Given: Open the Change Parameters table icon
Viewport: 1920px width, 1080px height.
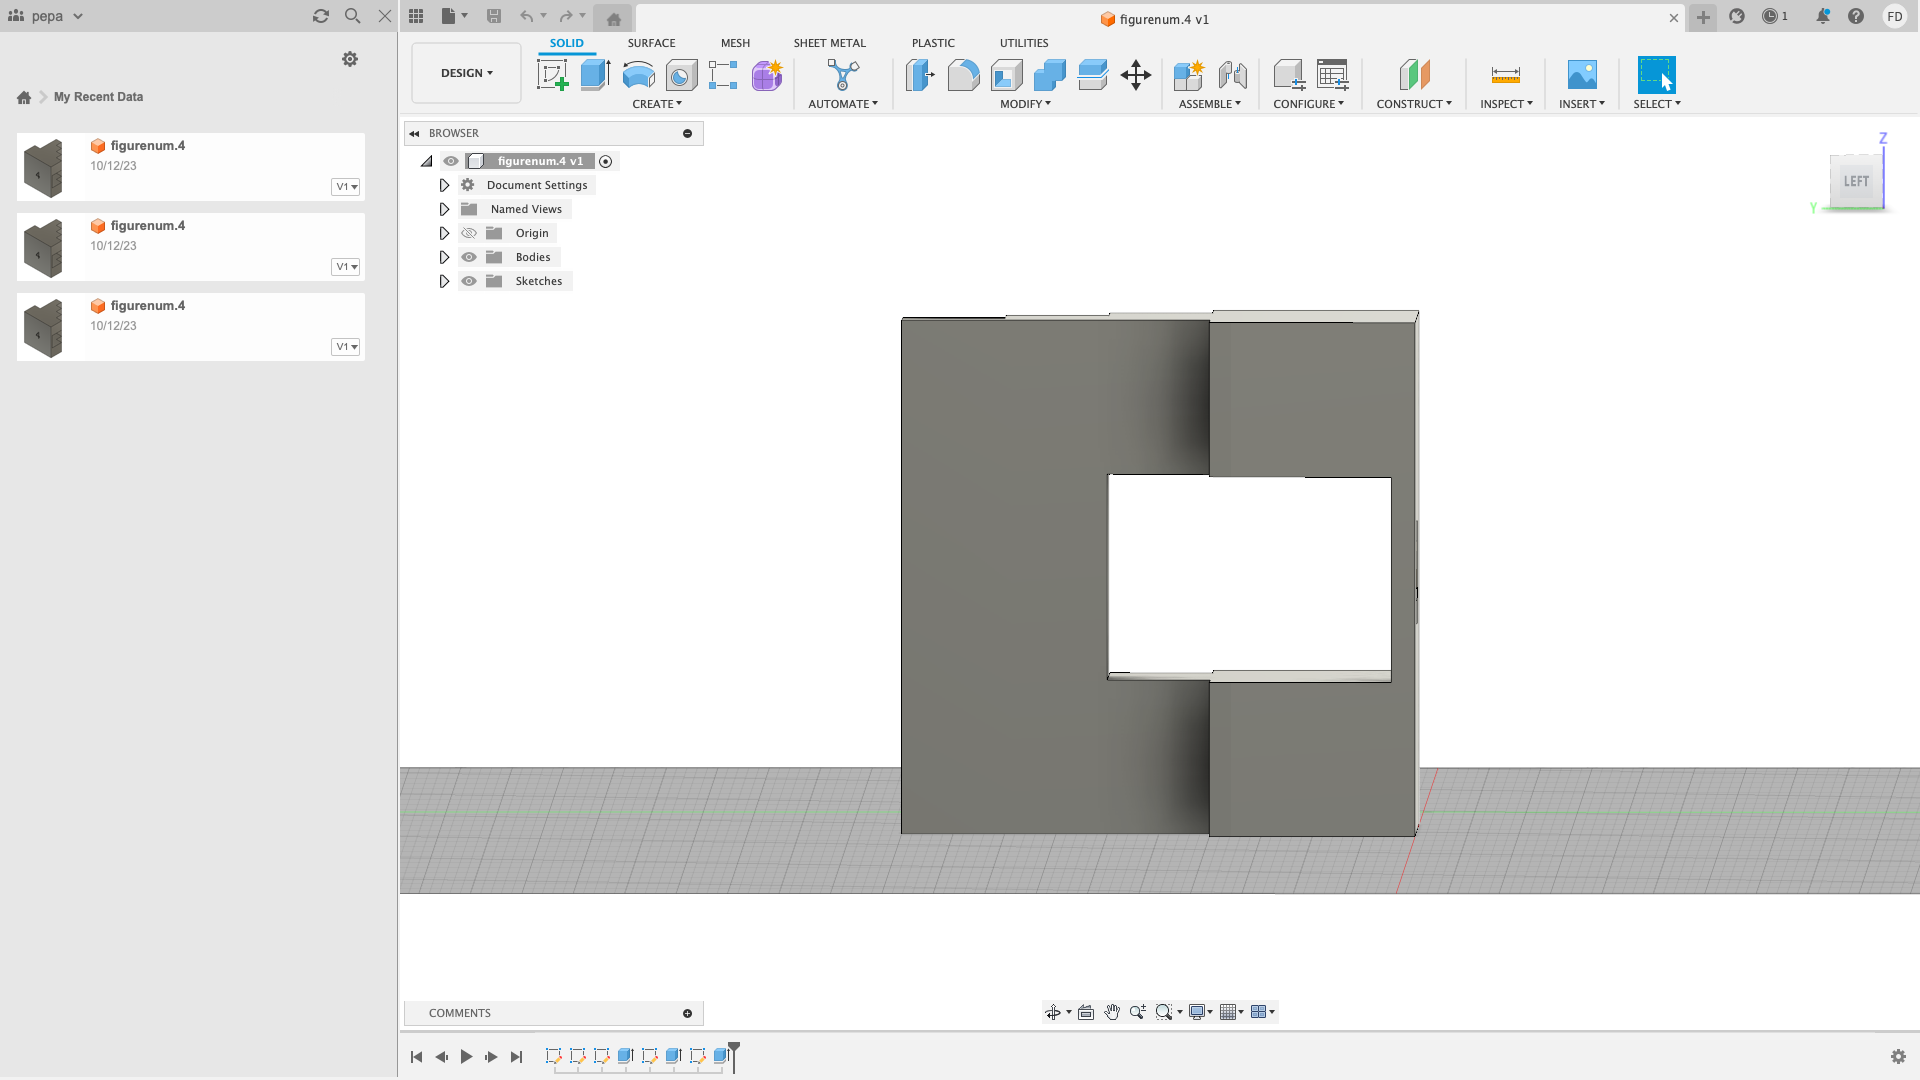Looking at the screenshot, I should [x=1332, y=75].
